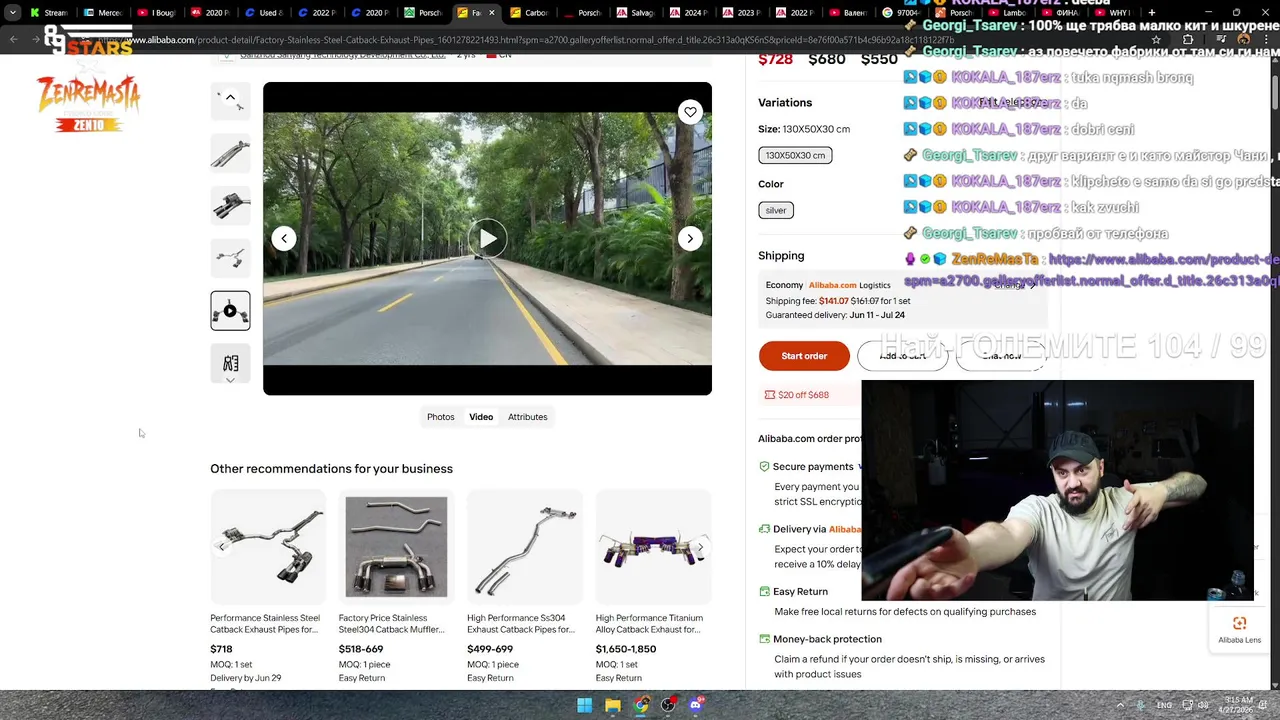
Task: Choose the silver color option
Action: tap(776, 210)
